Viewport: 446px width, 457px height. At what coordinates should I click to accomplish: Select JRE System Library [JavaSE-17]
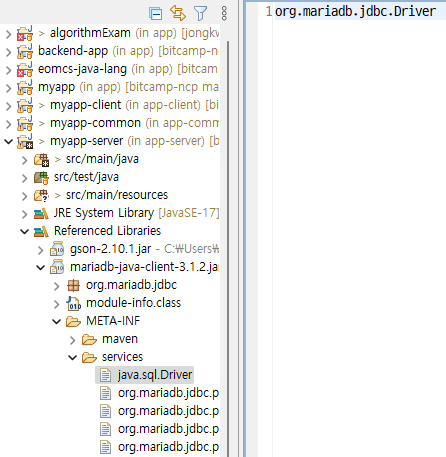click(x=137, y=213)
